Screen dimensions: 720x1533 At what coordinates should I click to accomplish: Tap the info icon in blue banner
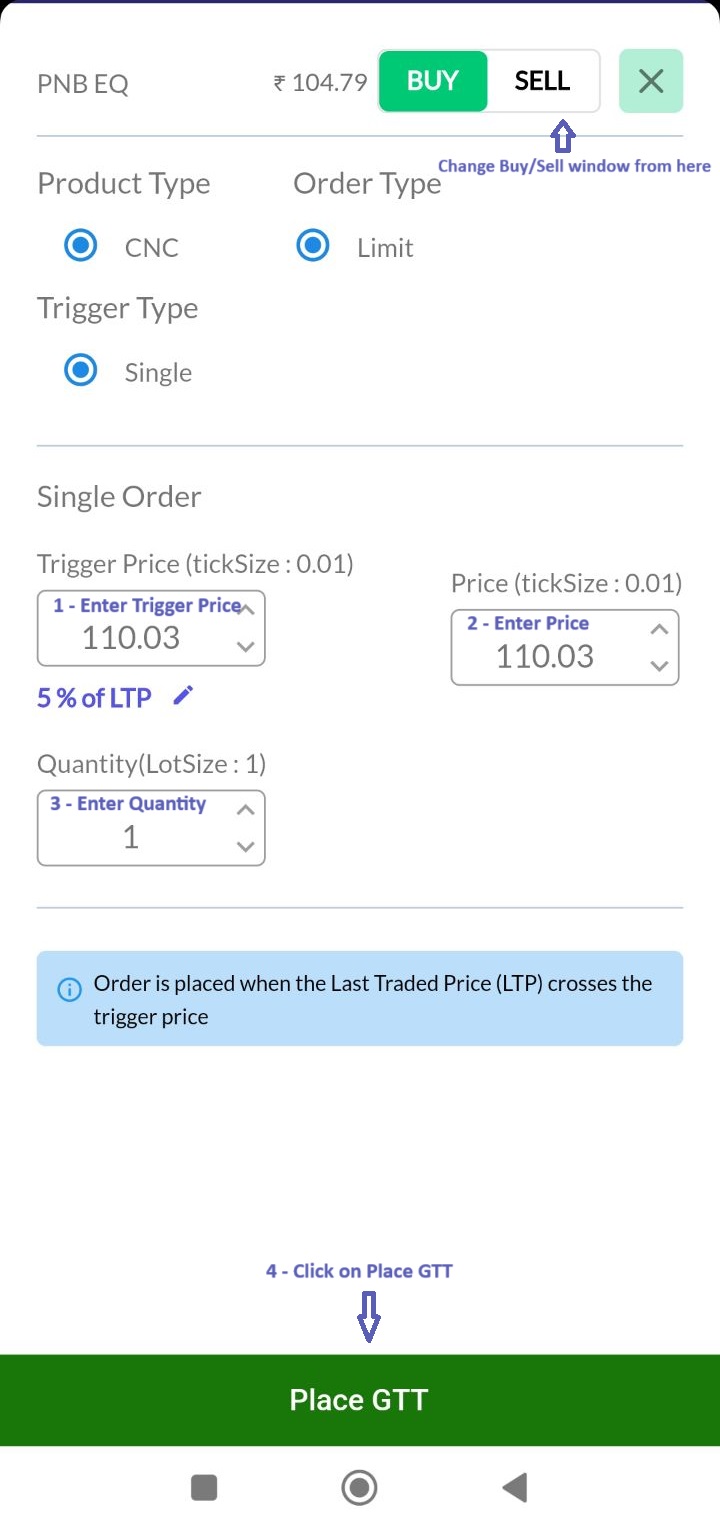(69, 990)
